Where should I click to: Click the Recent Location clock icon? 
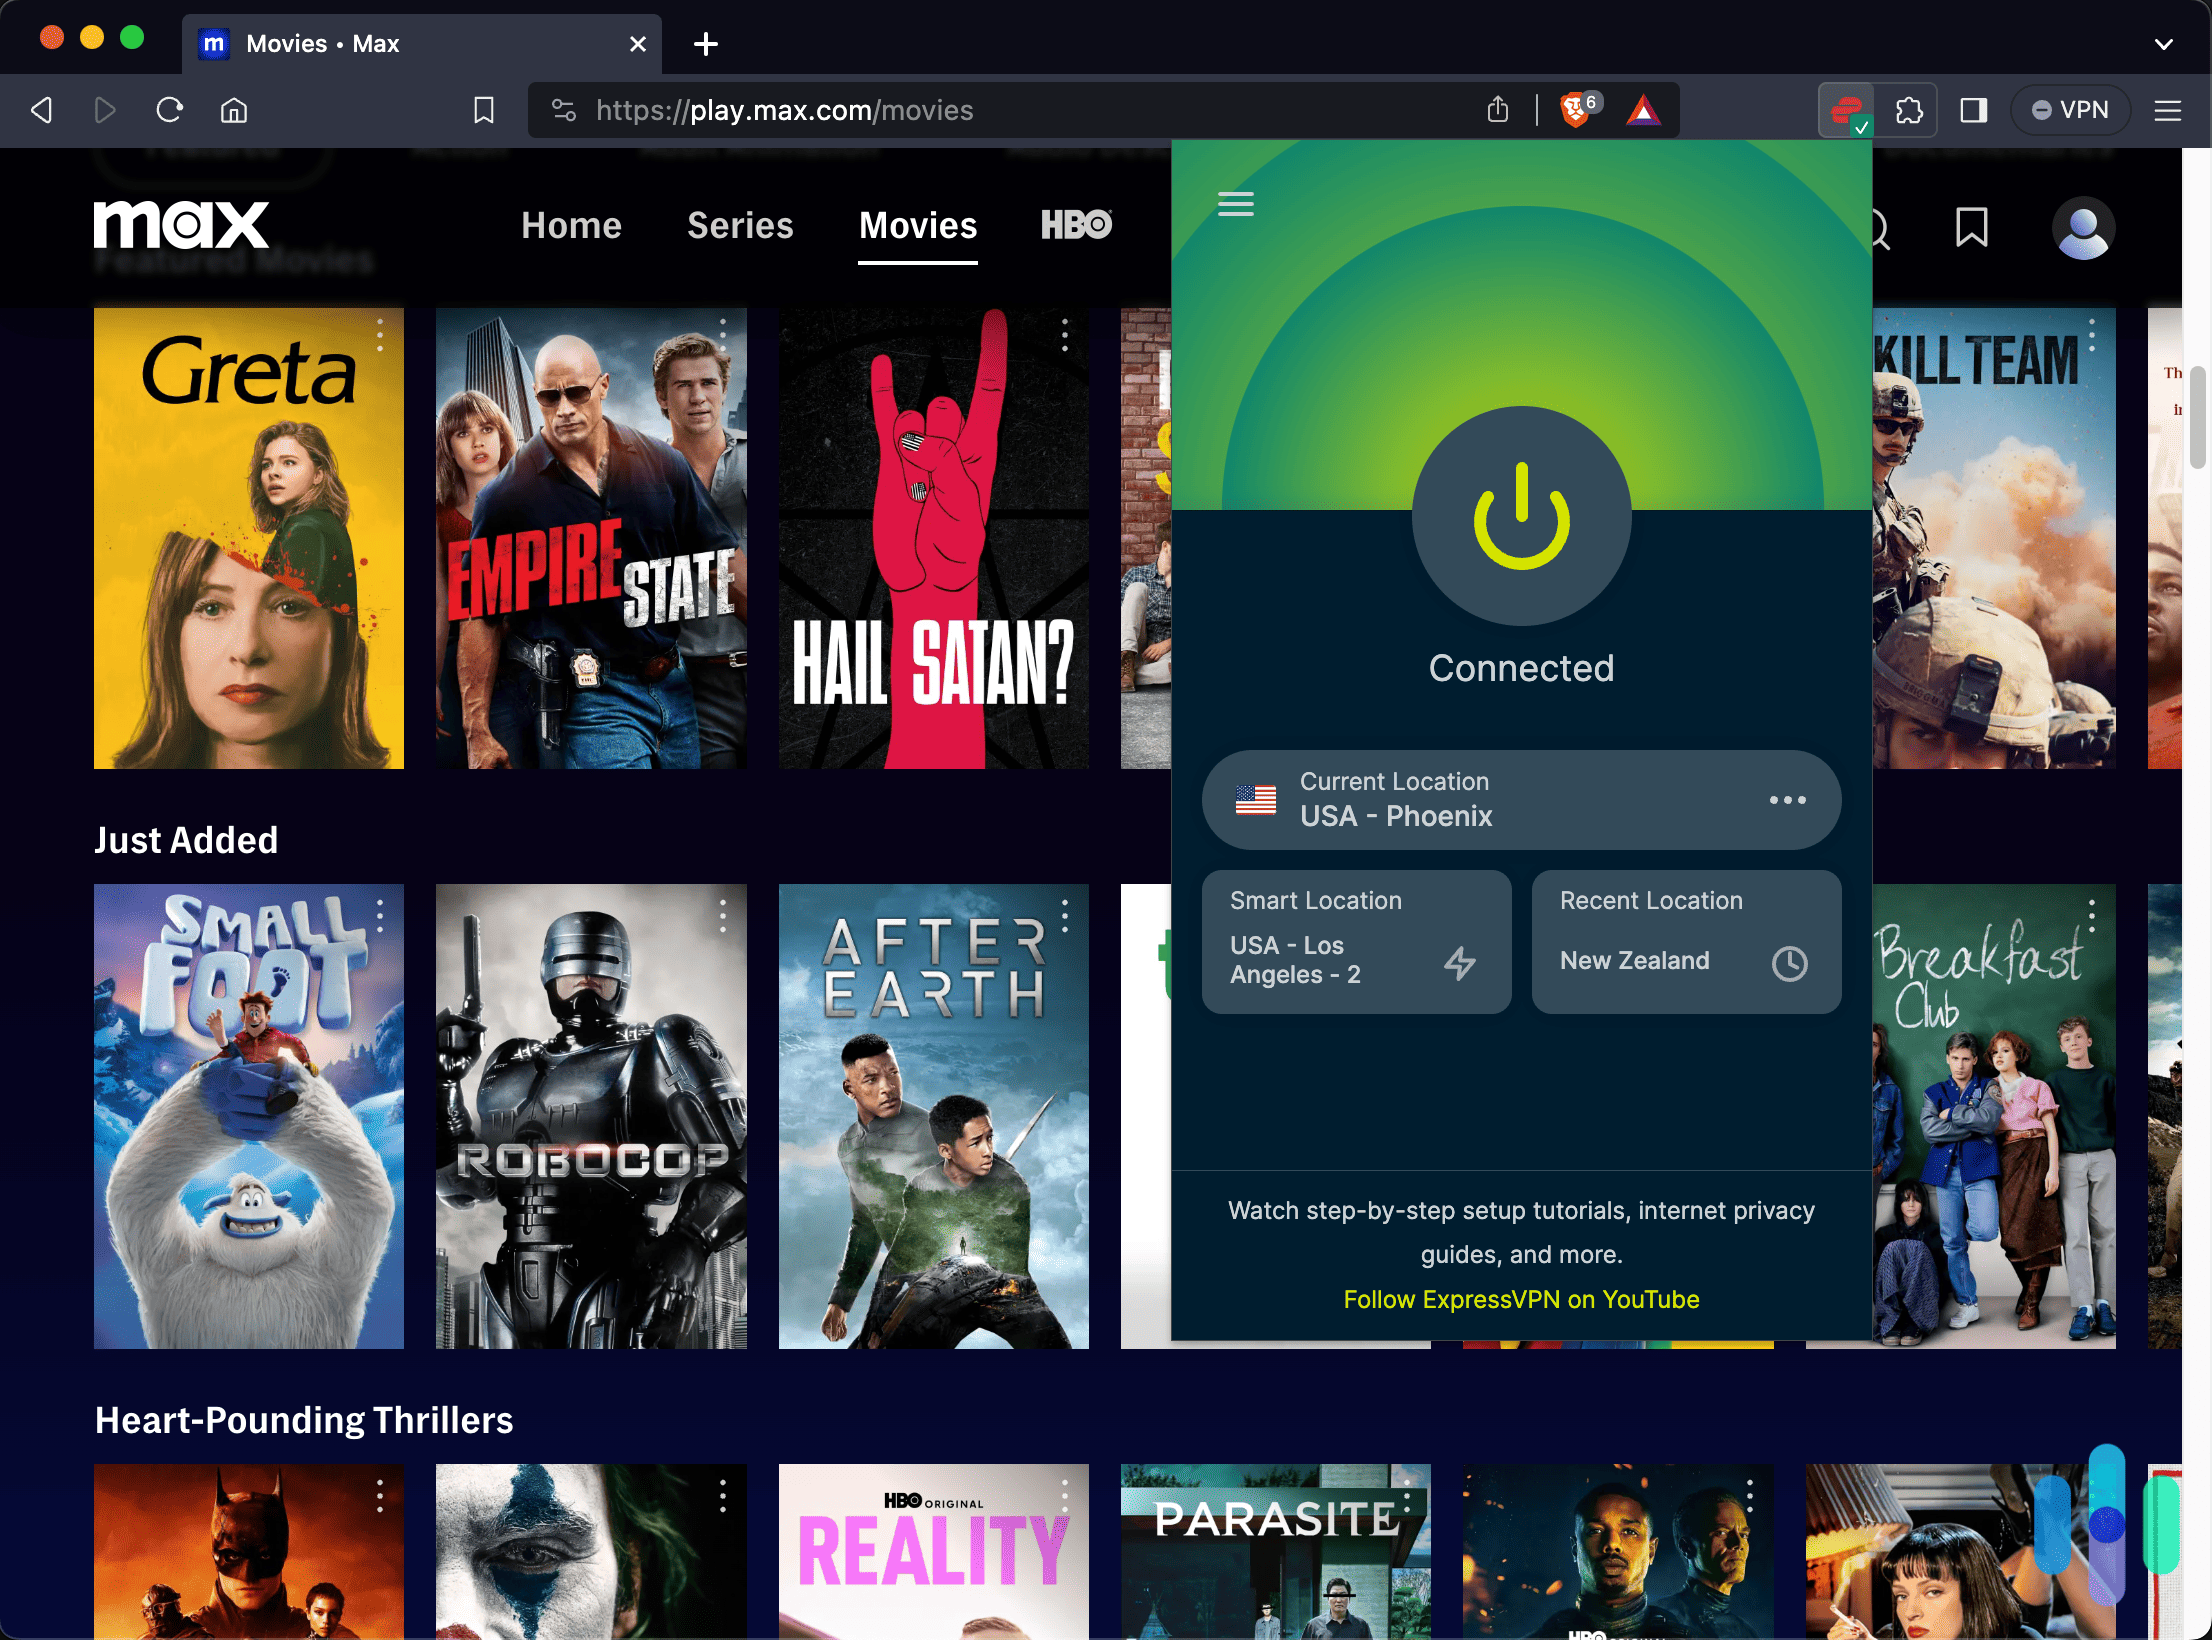[1790, 963]
